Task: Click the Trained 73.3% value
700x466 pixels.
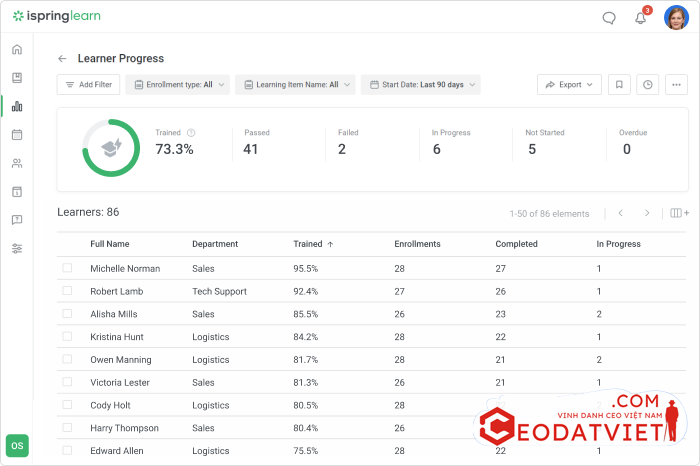Action: pyautogui.click(x=174, y=149)
